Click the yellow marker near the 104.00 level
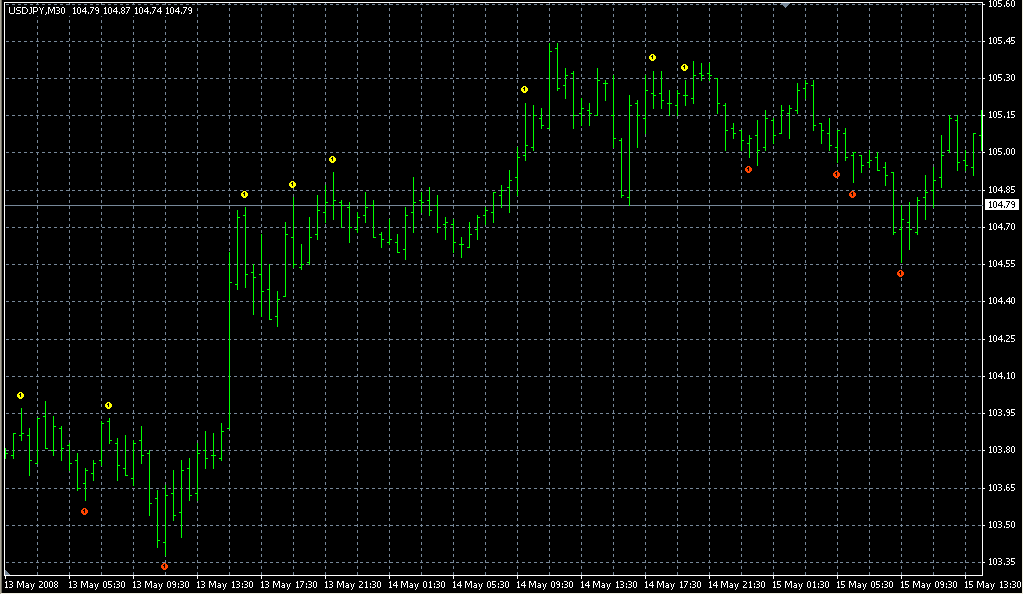Viewport: 1024px width, 594px height. pos(108,405)
